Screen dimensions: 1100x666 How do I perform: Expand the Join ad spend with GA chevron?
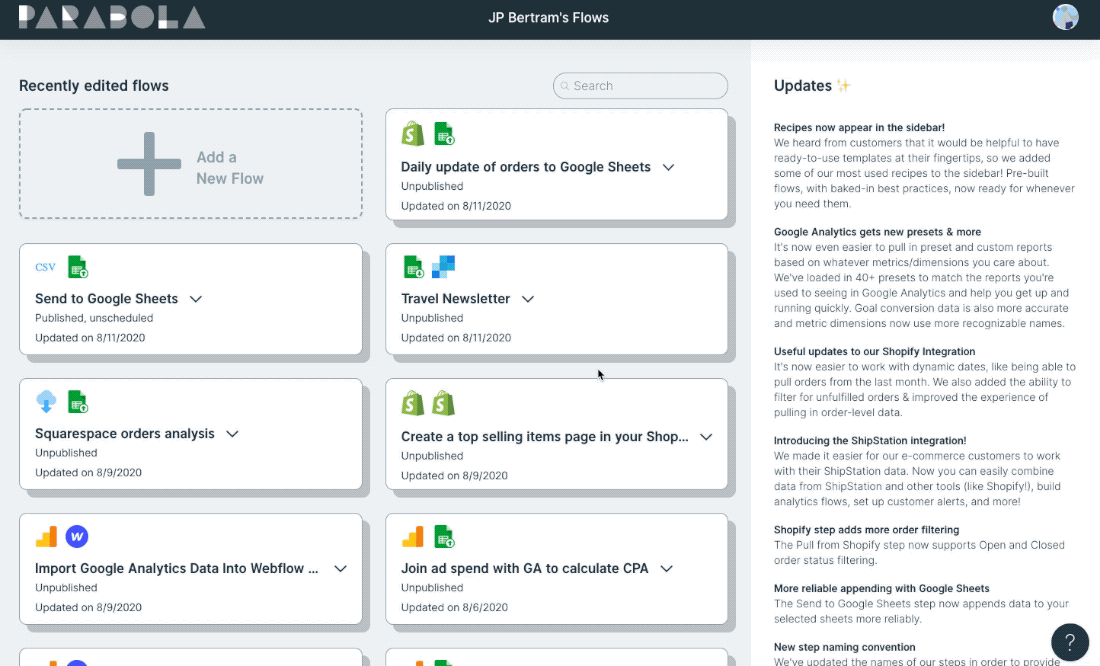pyautogui.click(x=666, y=568)
